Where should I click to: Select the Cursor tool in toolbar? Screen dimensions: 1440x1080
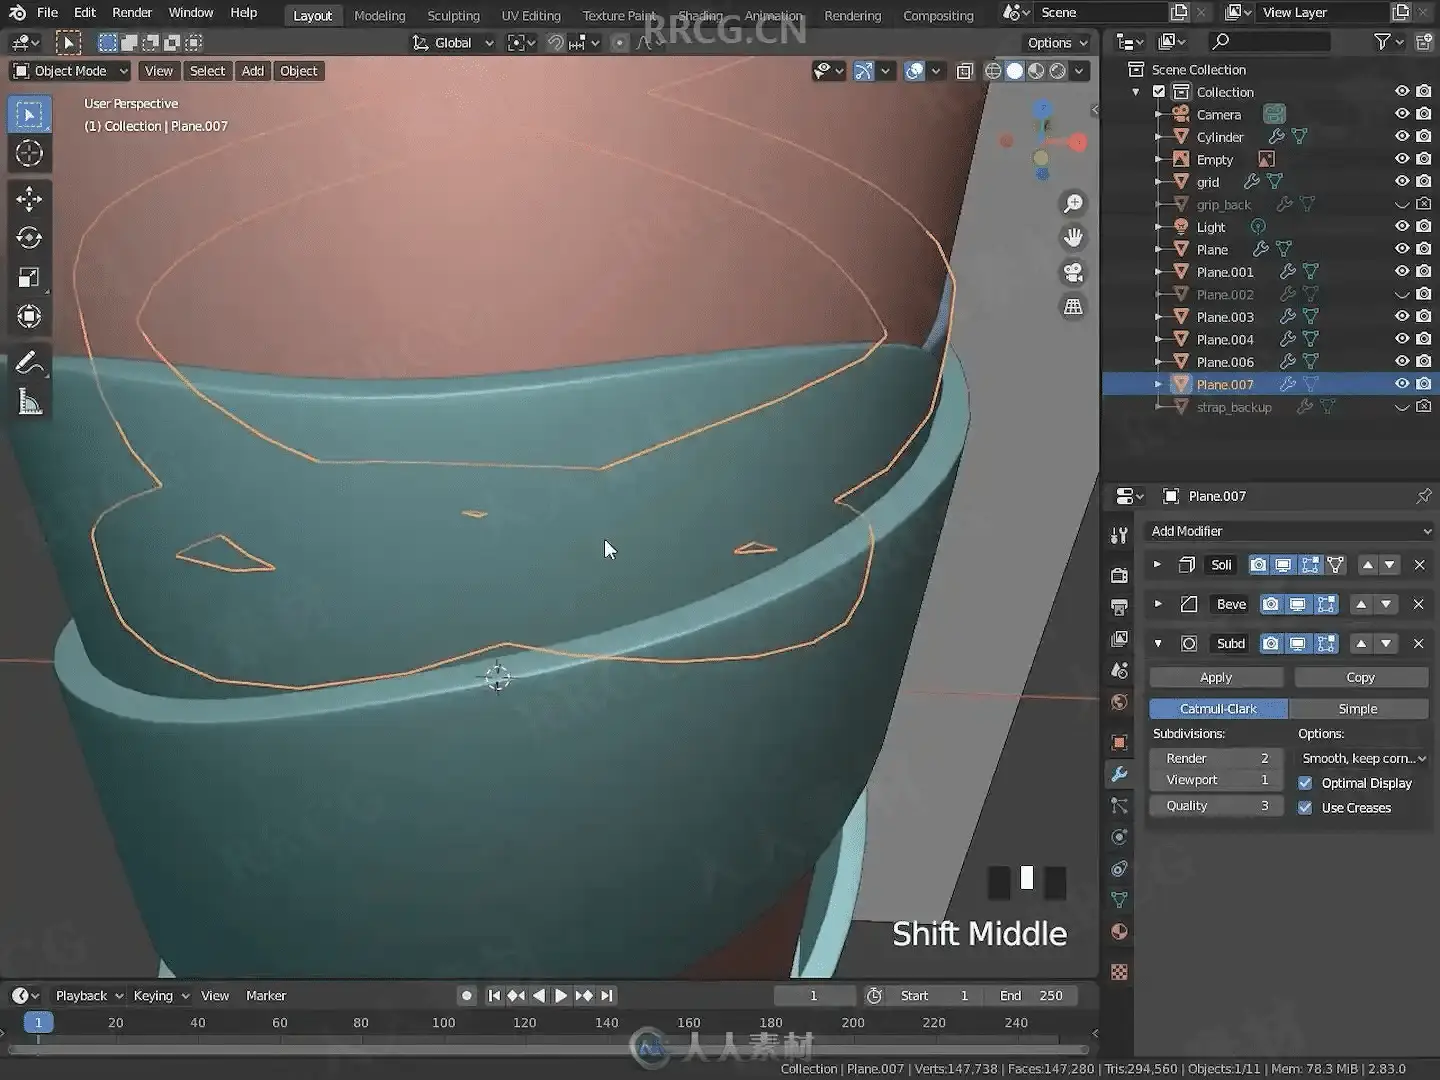[x=29, y=154]
